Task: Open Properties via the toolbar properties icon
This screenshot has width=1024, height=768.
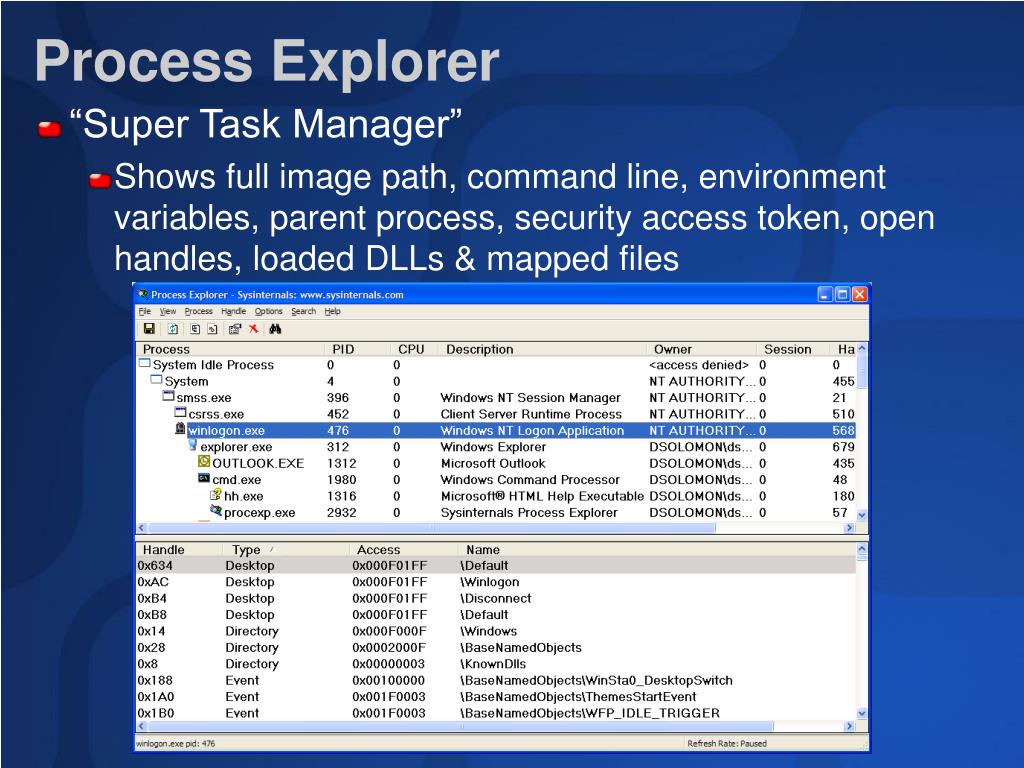Action: [235, 329]
